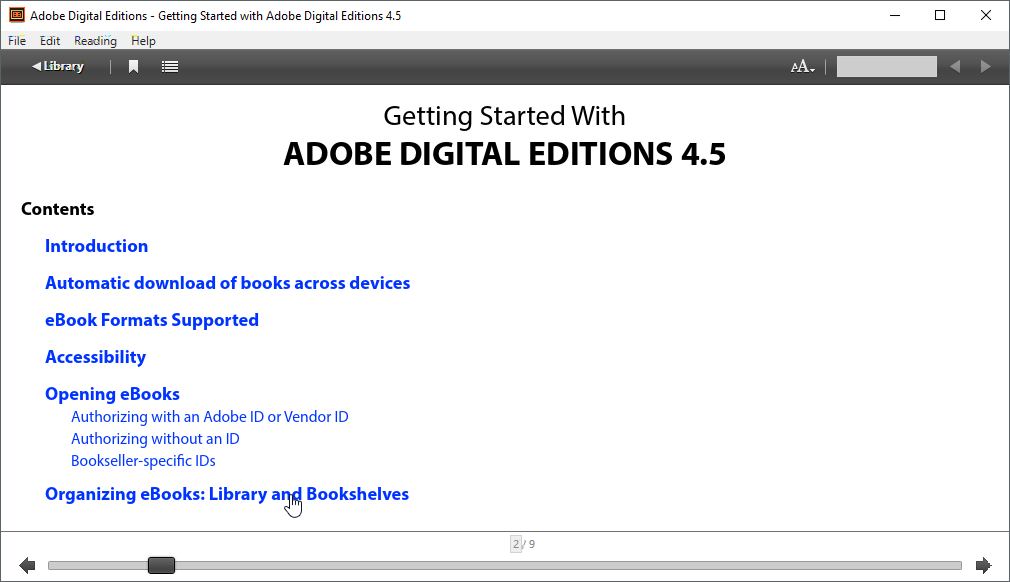Open 'Authorizing without an ID' link
1010x582 pixels.
(155, 439)
